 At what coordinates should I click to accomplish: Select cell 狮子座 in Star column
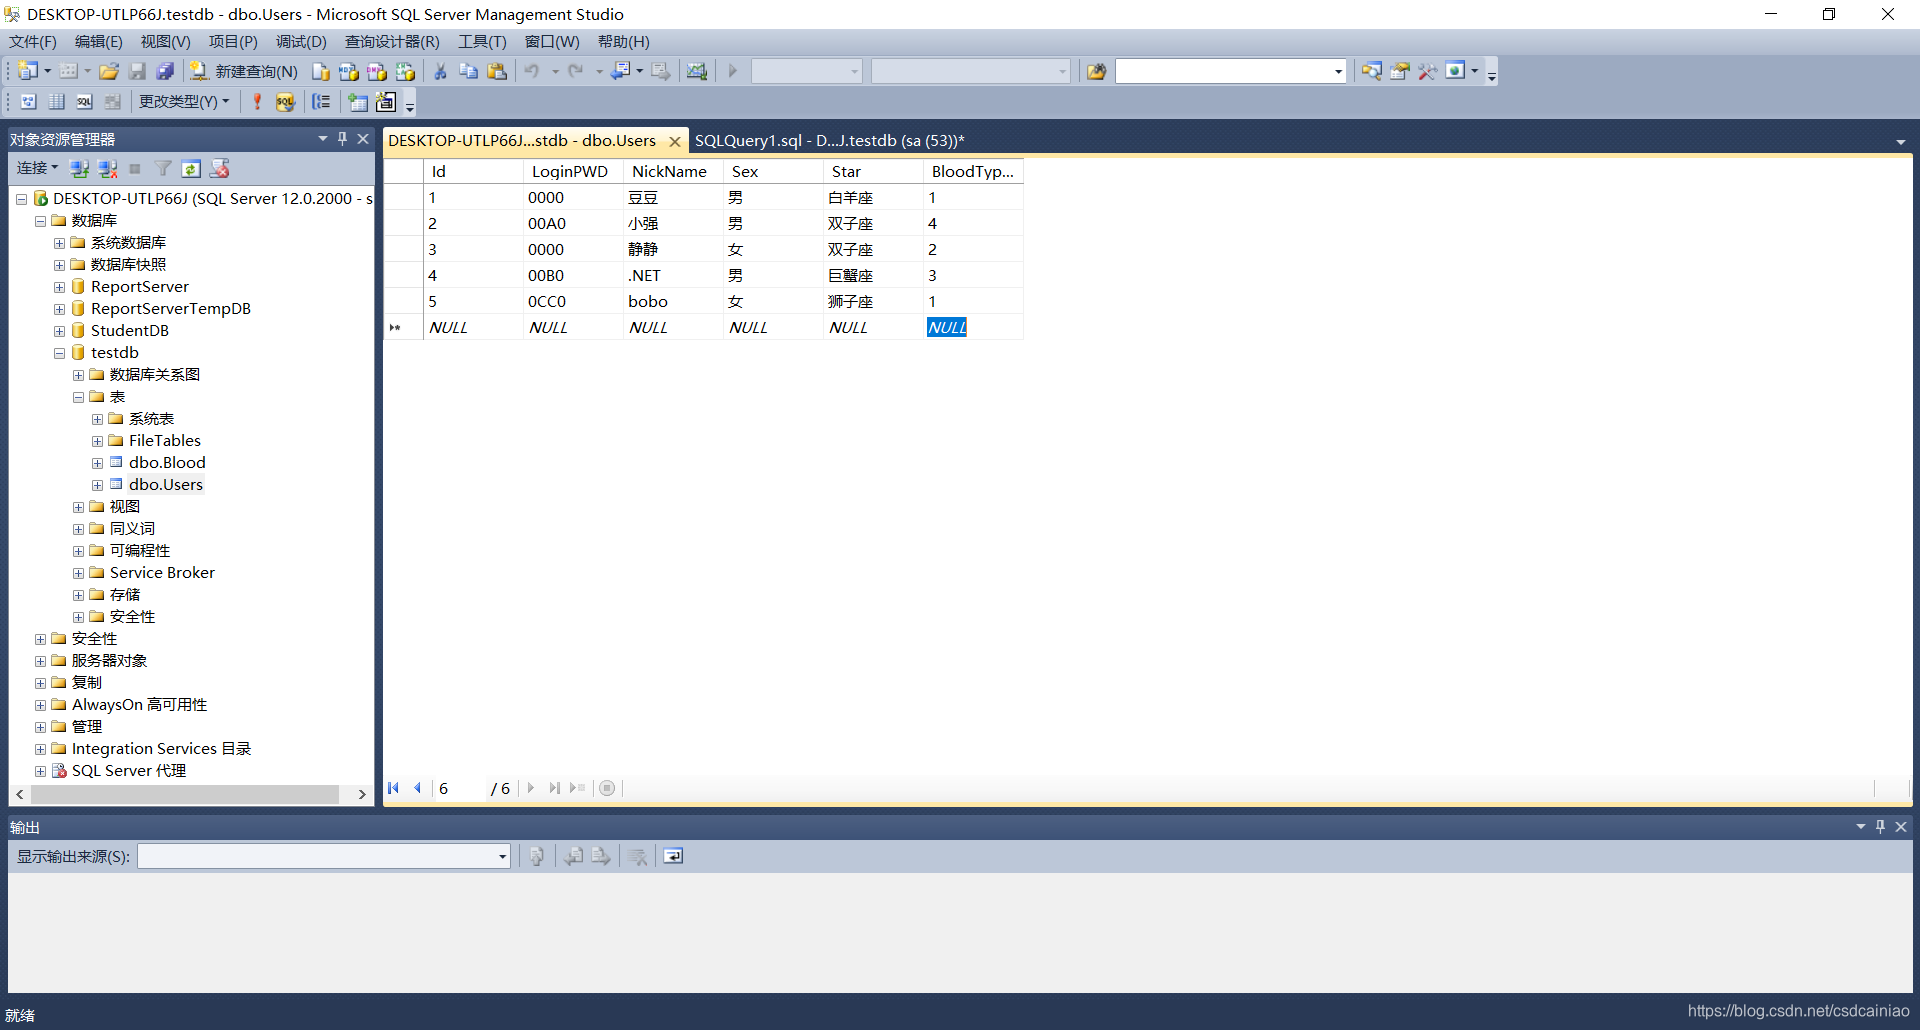[873, 301]
